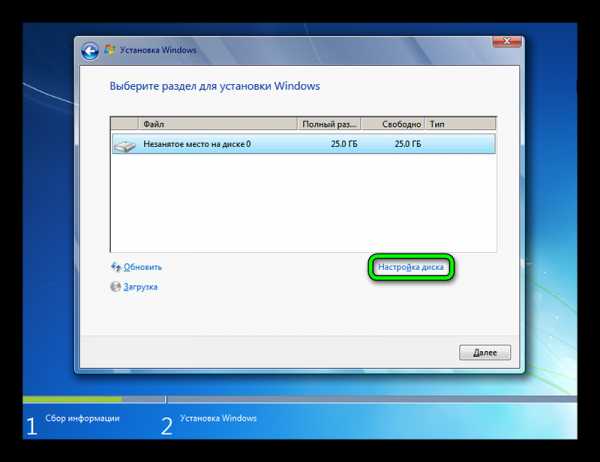Screen dimensions: 600x462
Task: Sort by the Тип column header
Action: click(x=461, y=124)
